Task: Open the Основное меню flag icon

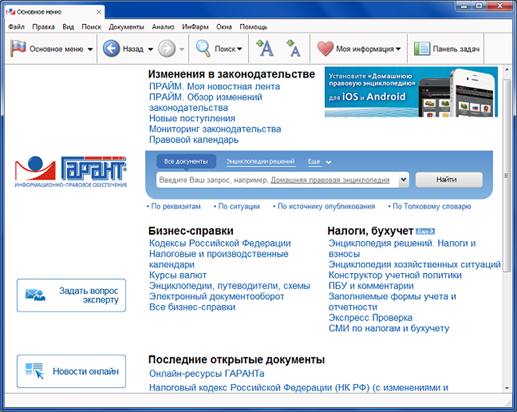Action: tap(18, 49)
